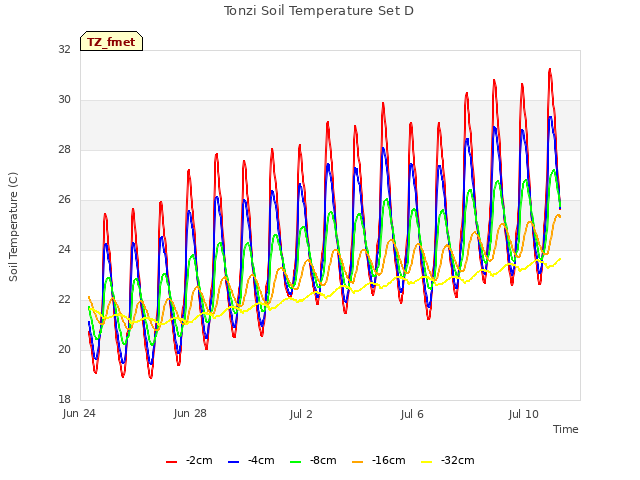
Task: Click the red -2cm legend swatch
Action: pyautogui.click(x=171, y=462)
